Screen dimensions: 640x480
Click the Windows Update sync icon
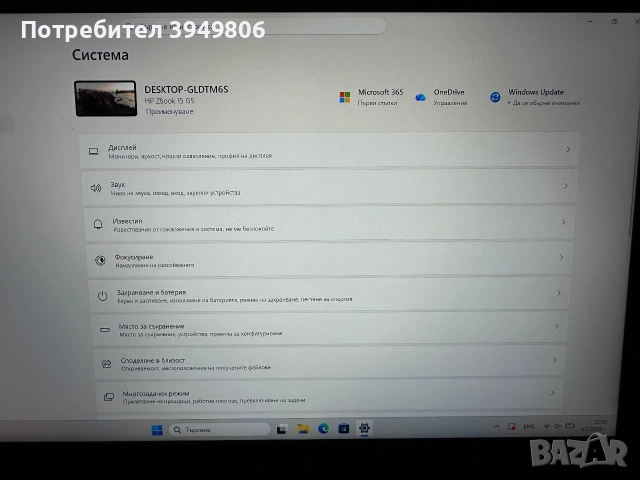(x=495, y=97)
